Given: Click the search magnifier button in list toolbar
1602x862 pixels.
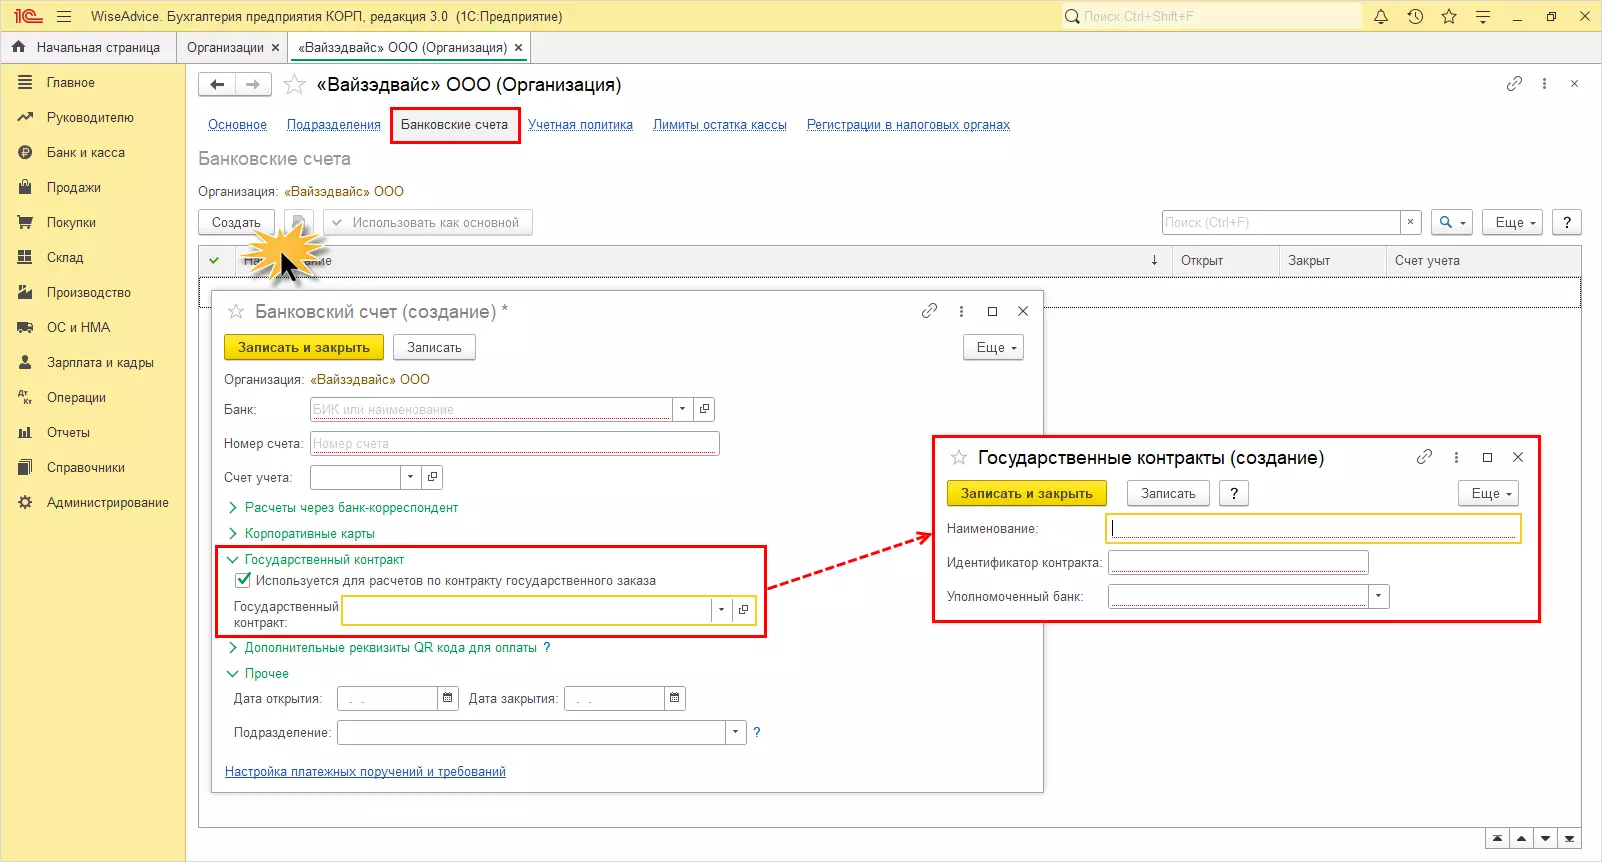Looking at the screenshot, I should coord(1451,222).
